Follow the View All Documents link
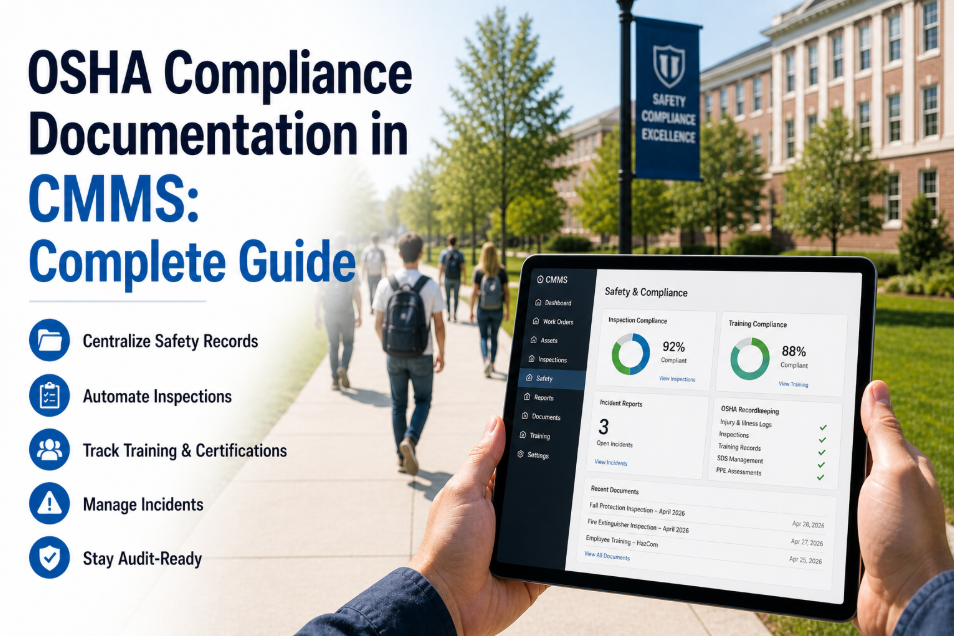 tap(607, 556)
